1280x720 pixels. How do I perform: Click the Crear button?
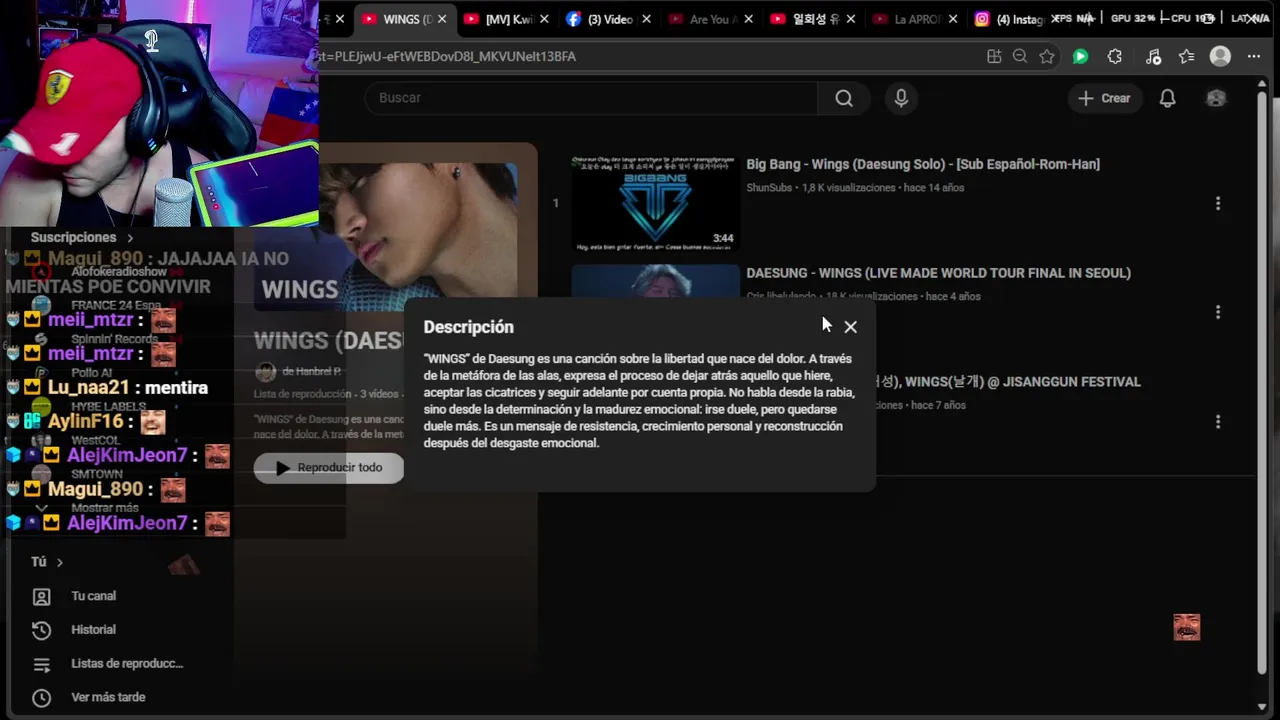tap(1104, 98)
